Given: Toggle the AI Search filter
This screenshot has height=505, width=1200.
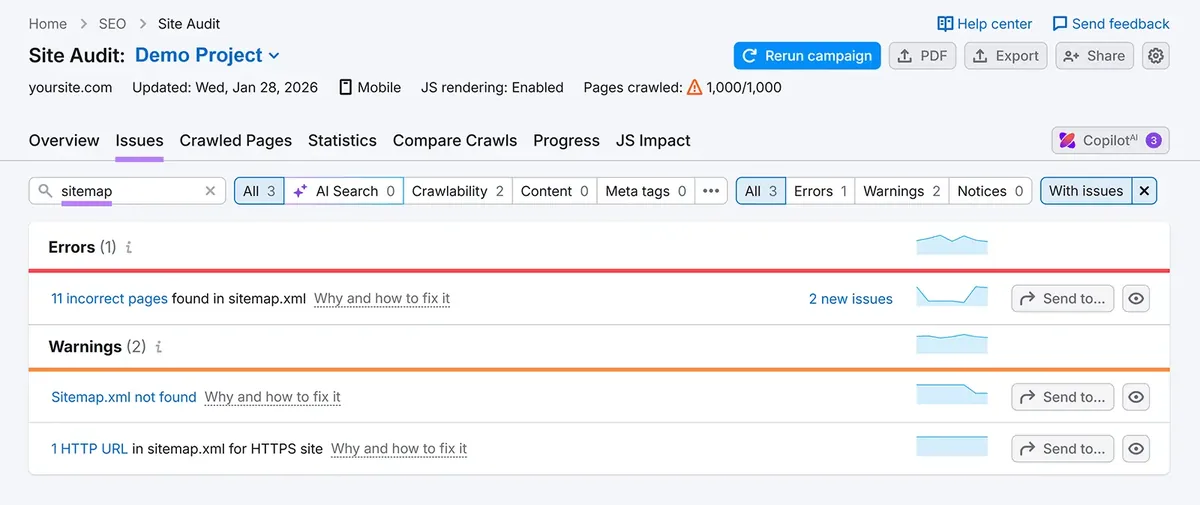Looking at the screenshot, I should tap(344, 191).
